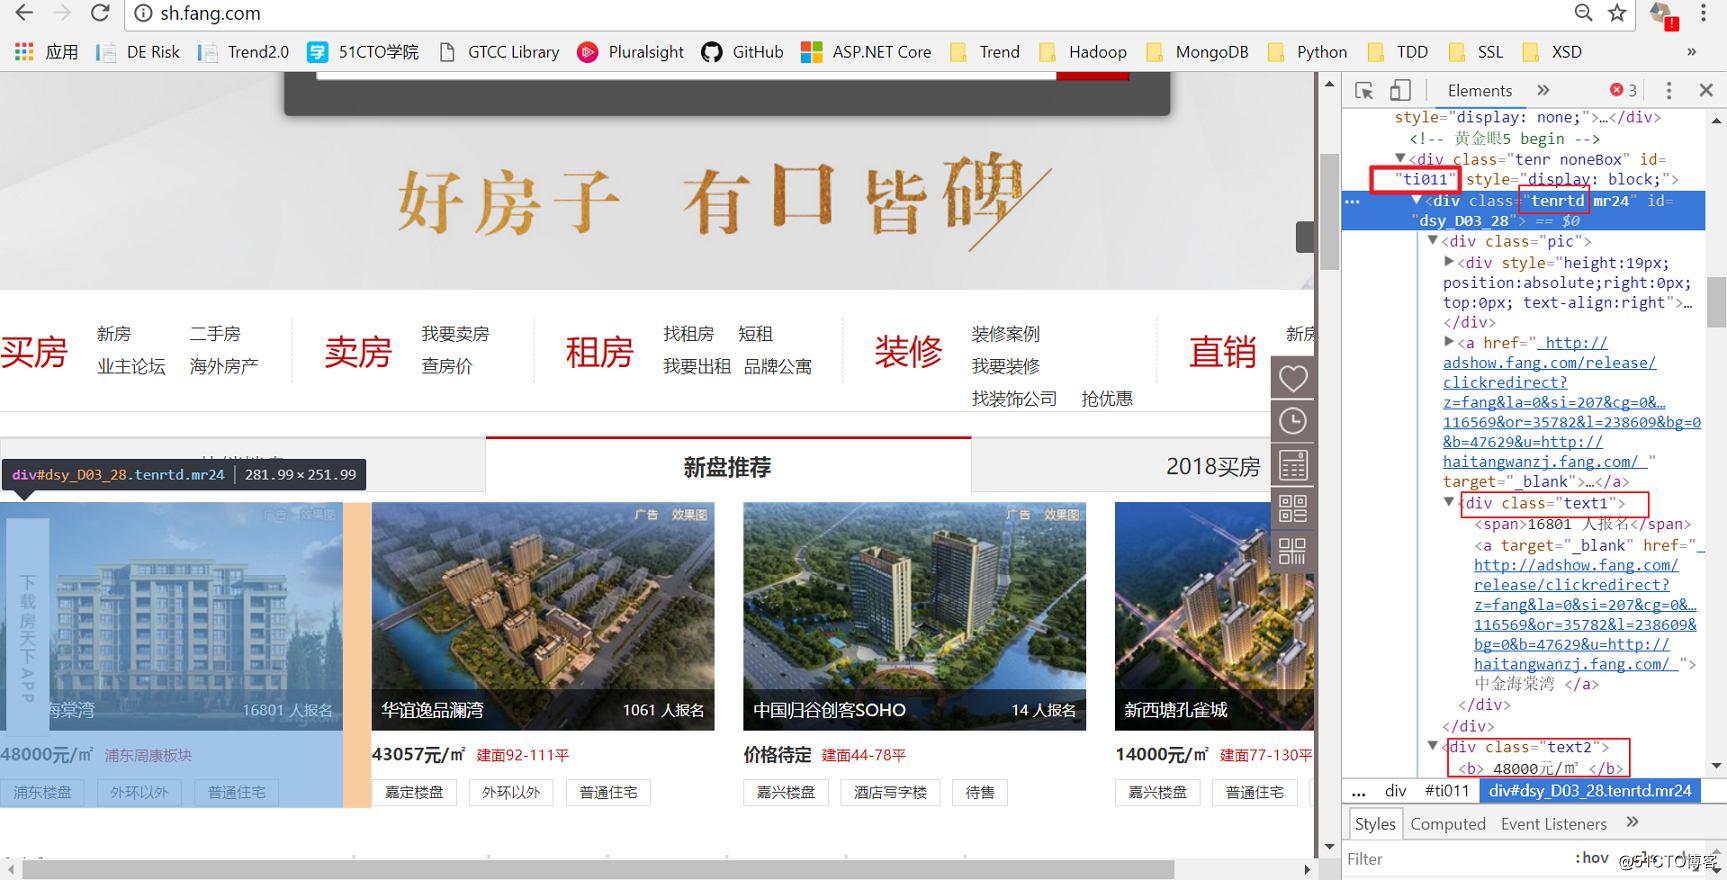Image resolution: width=1727 pixels, height=880 pixels.
Task: Click the clock history icon in sidebar
Action: point(1293,421)
